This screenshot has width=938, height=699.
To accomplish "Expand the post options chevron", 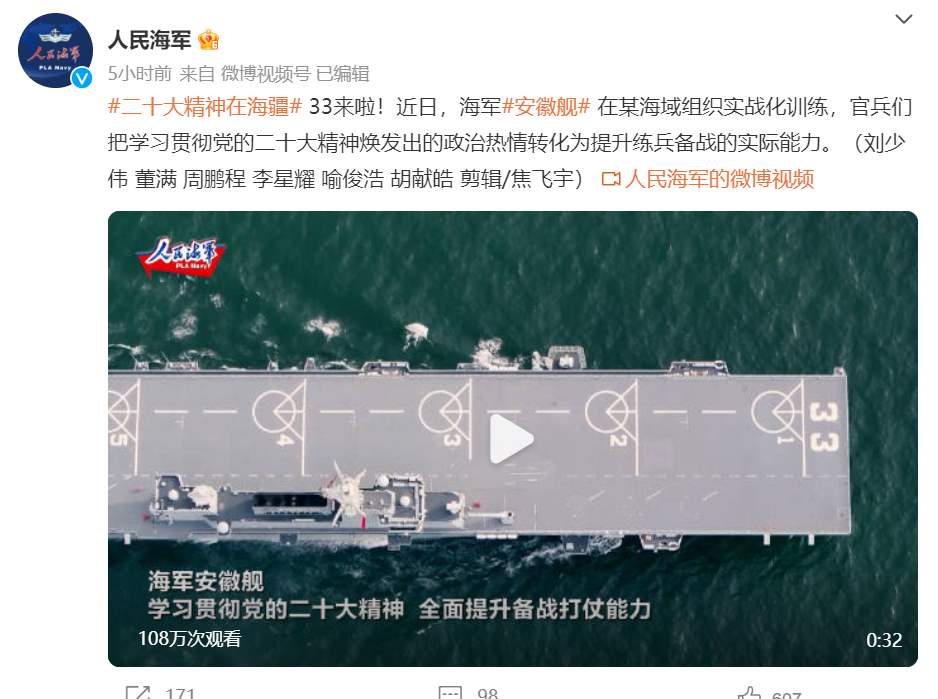I will [903, 19].
